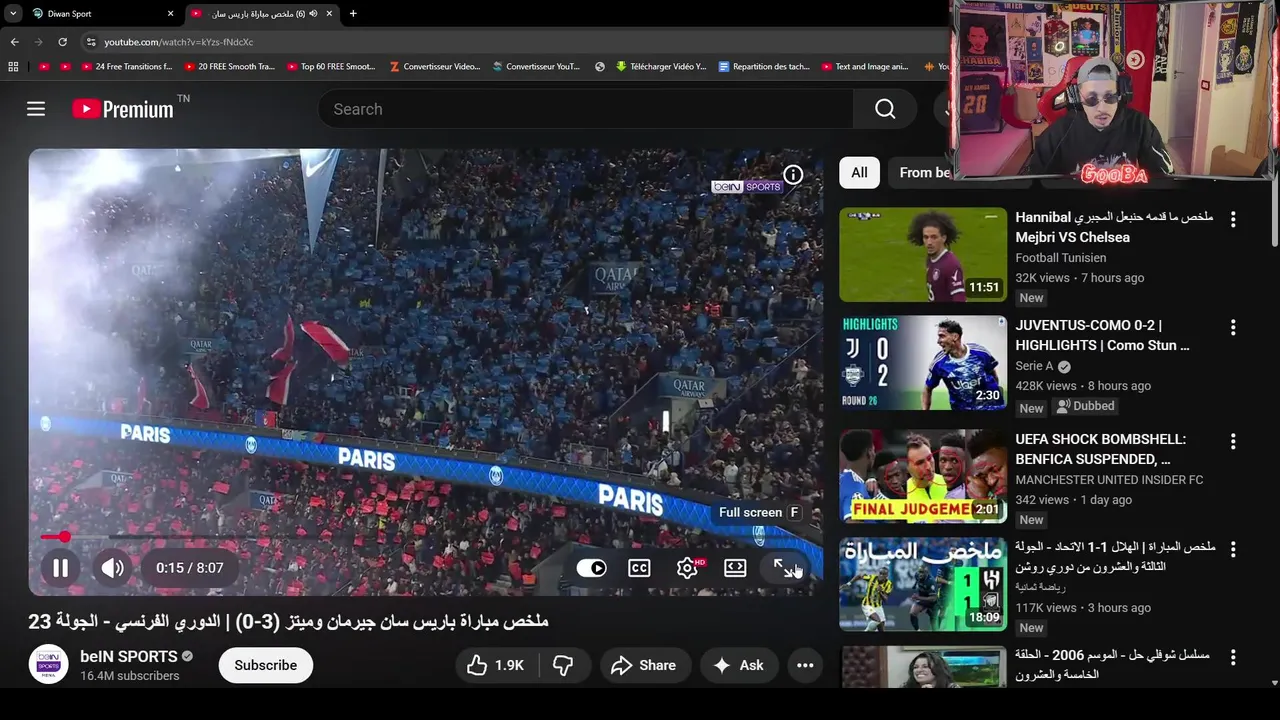Switch to the Diwan Sport browser tab

pos(100,13)
